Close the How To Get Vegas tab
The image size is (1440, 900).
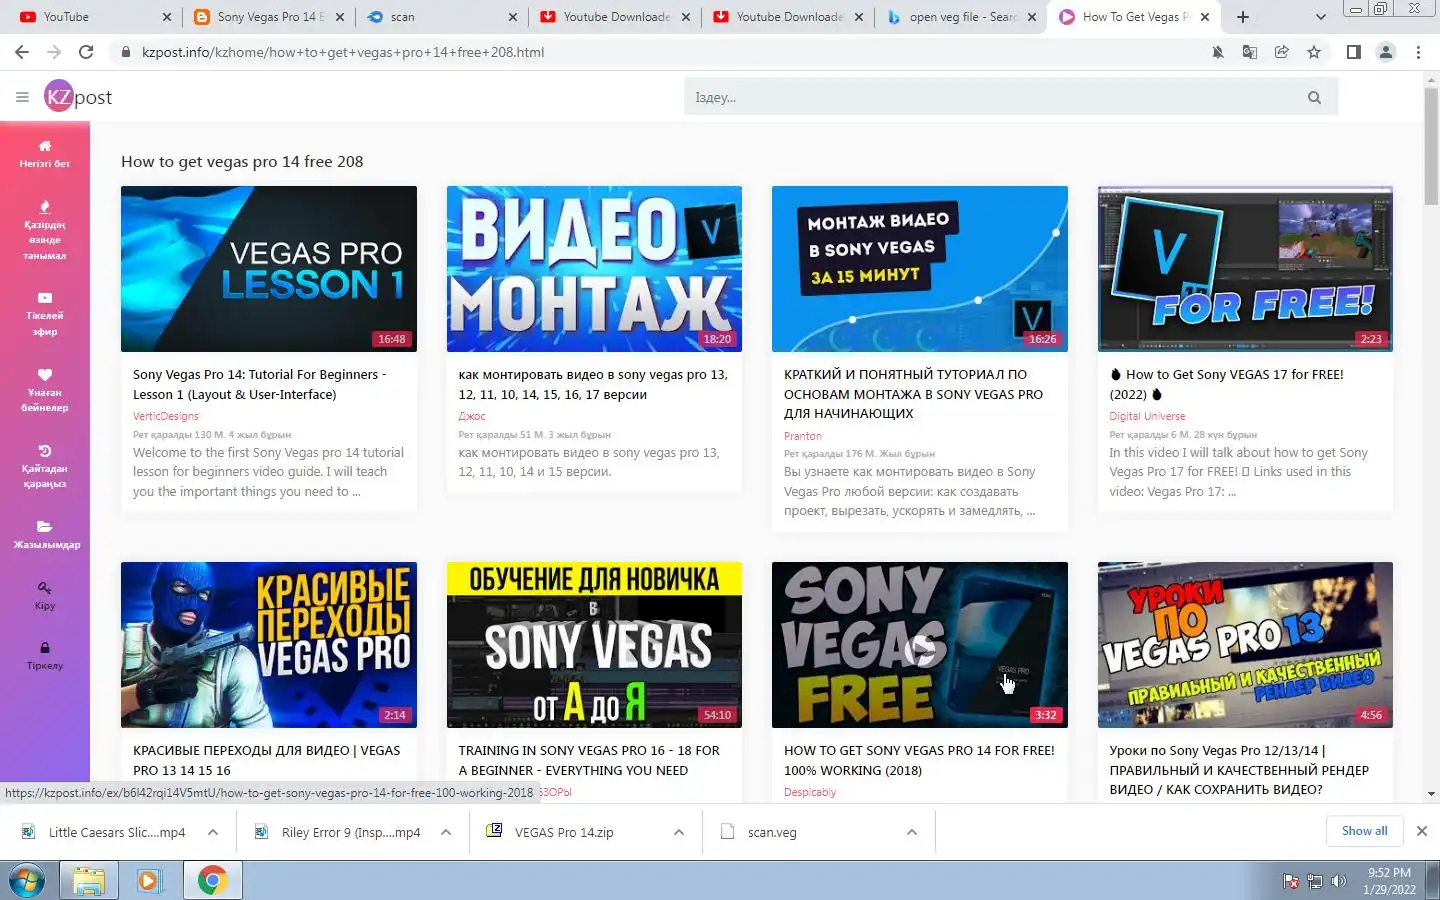coord(1205,17)
